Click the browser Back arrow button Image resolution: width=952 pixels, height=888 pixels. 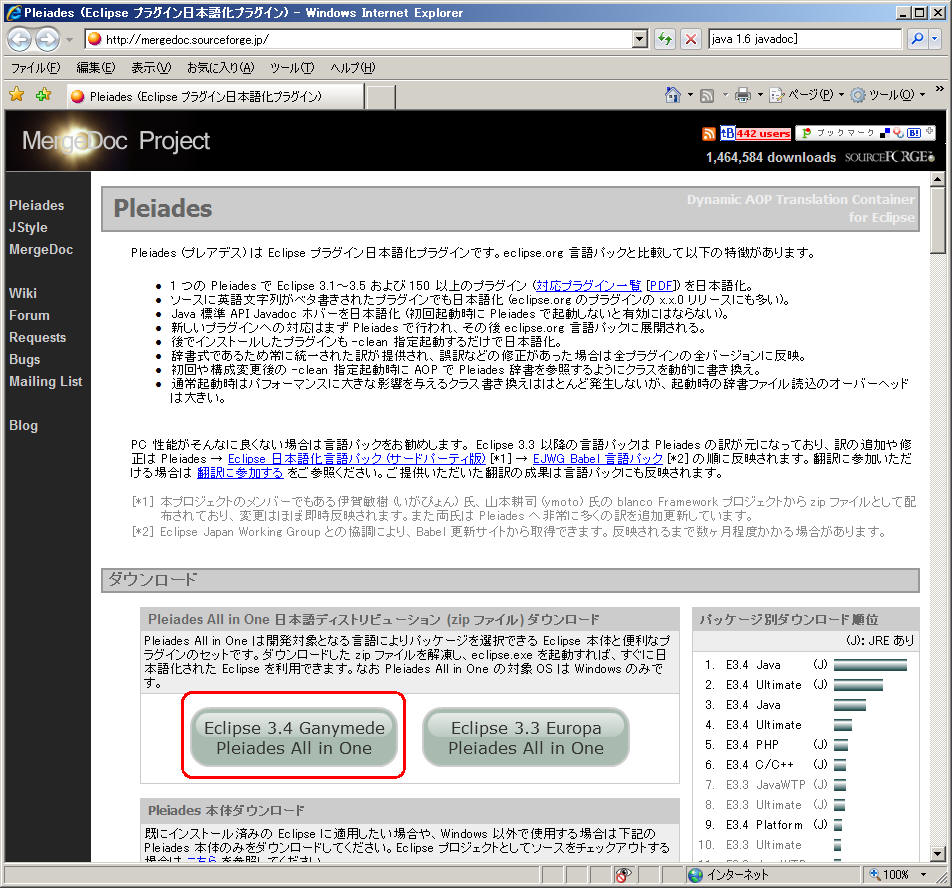tap(20, 39)
